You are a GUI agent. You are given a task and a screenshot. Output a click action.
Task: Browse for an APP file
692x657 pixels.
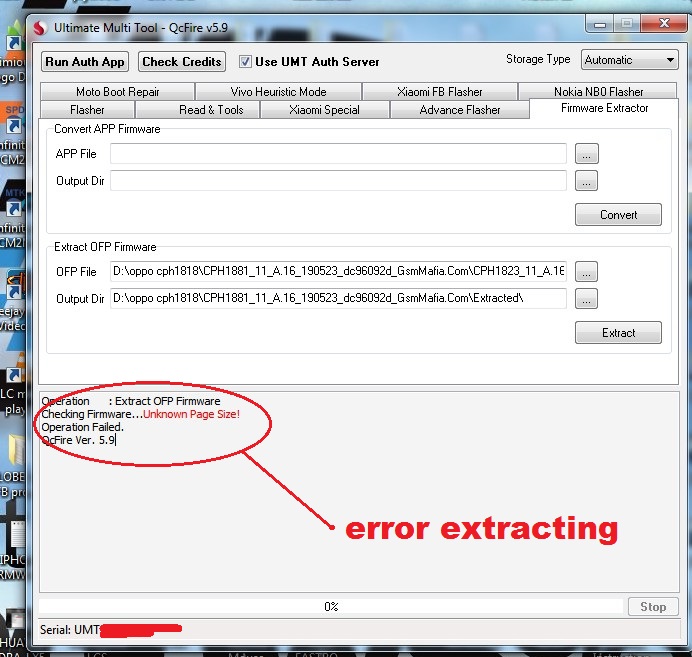tap(586, 154)
